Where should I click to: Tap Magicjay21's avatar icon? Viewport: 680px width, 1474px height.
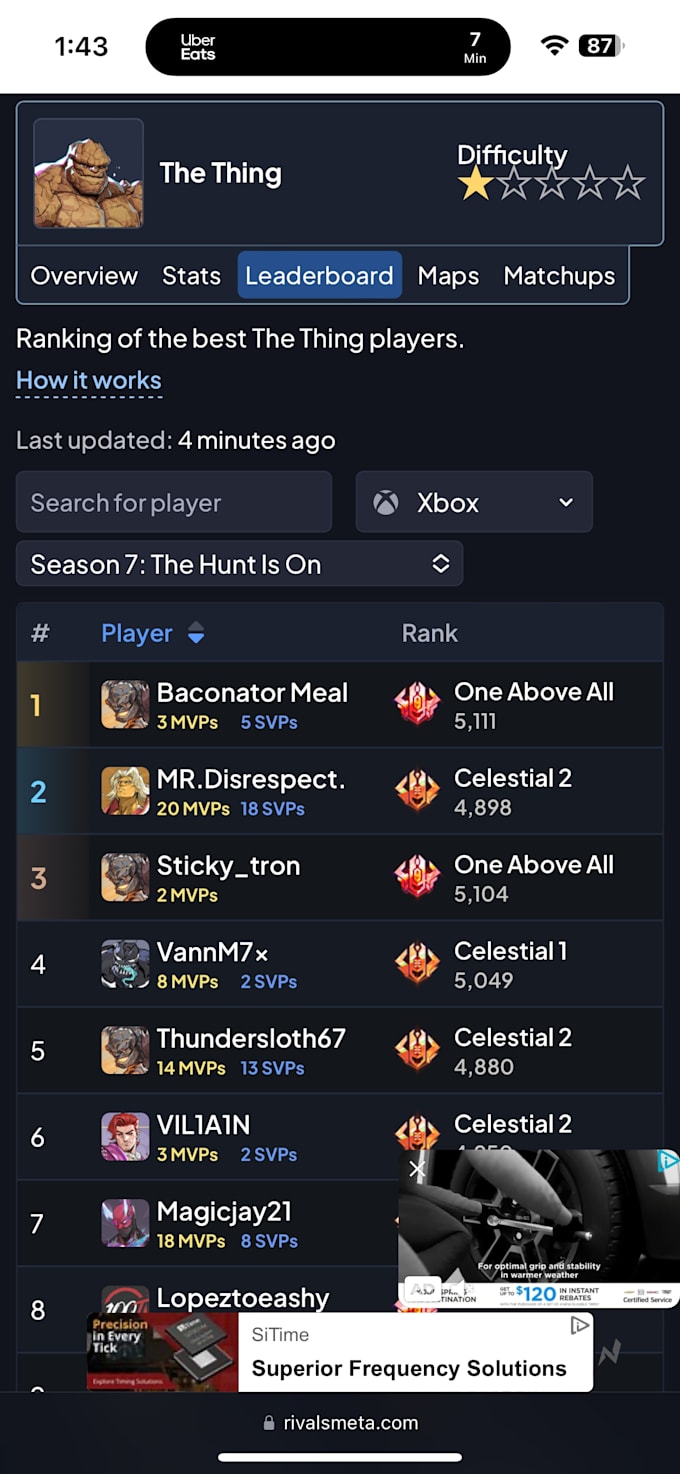(125, 1223)
